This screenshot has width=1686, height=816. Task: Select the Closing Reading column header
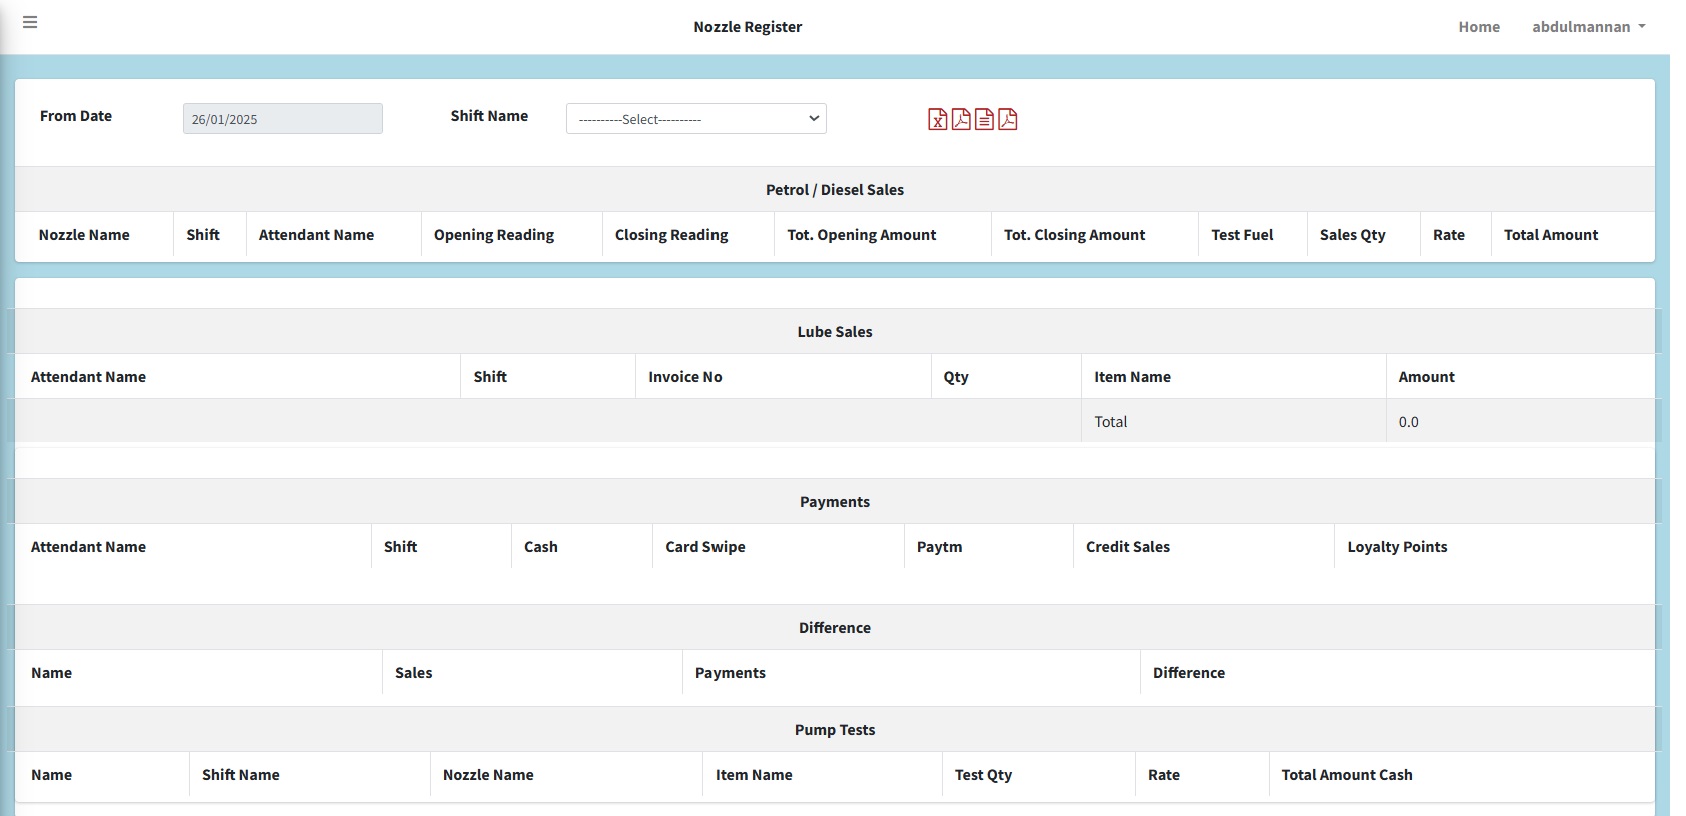point(671,235)
